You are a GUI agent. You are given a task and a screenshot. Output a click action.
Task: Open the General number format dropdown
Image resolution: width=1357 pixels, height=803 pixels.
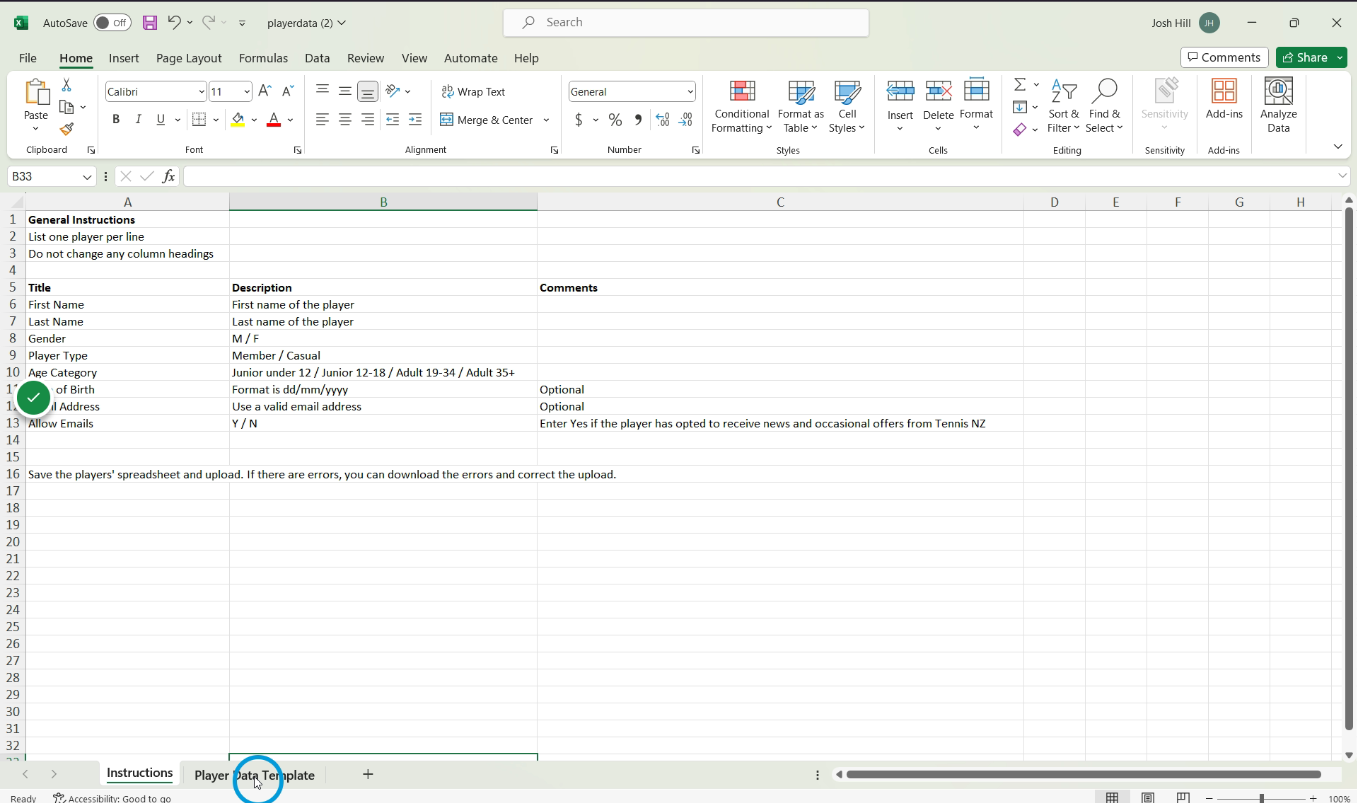pyautogui.click(x=690, y=92)
